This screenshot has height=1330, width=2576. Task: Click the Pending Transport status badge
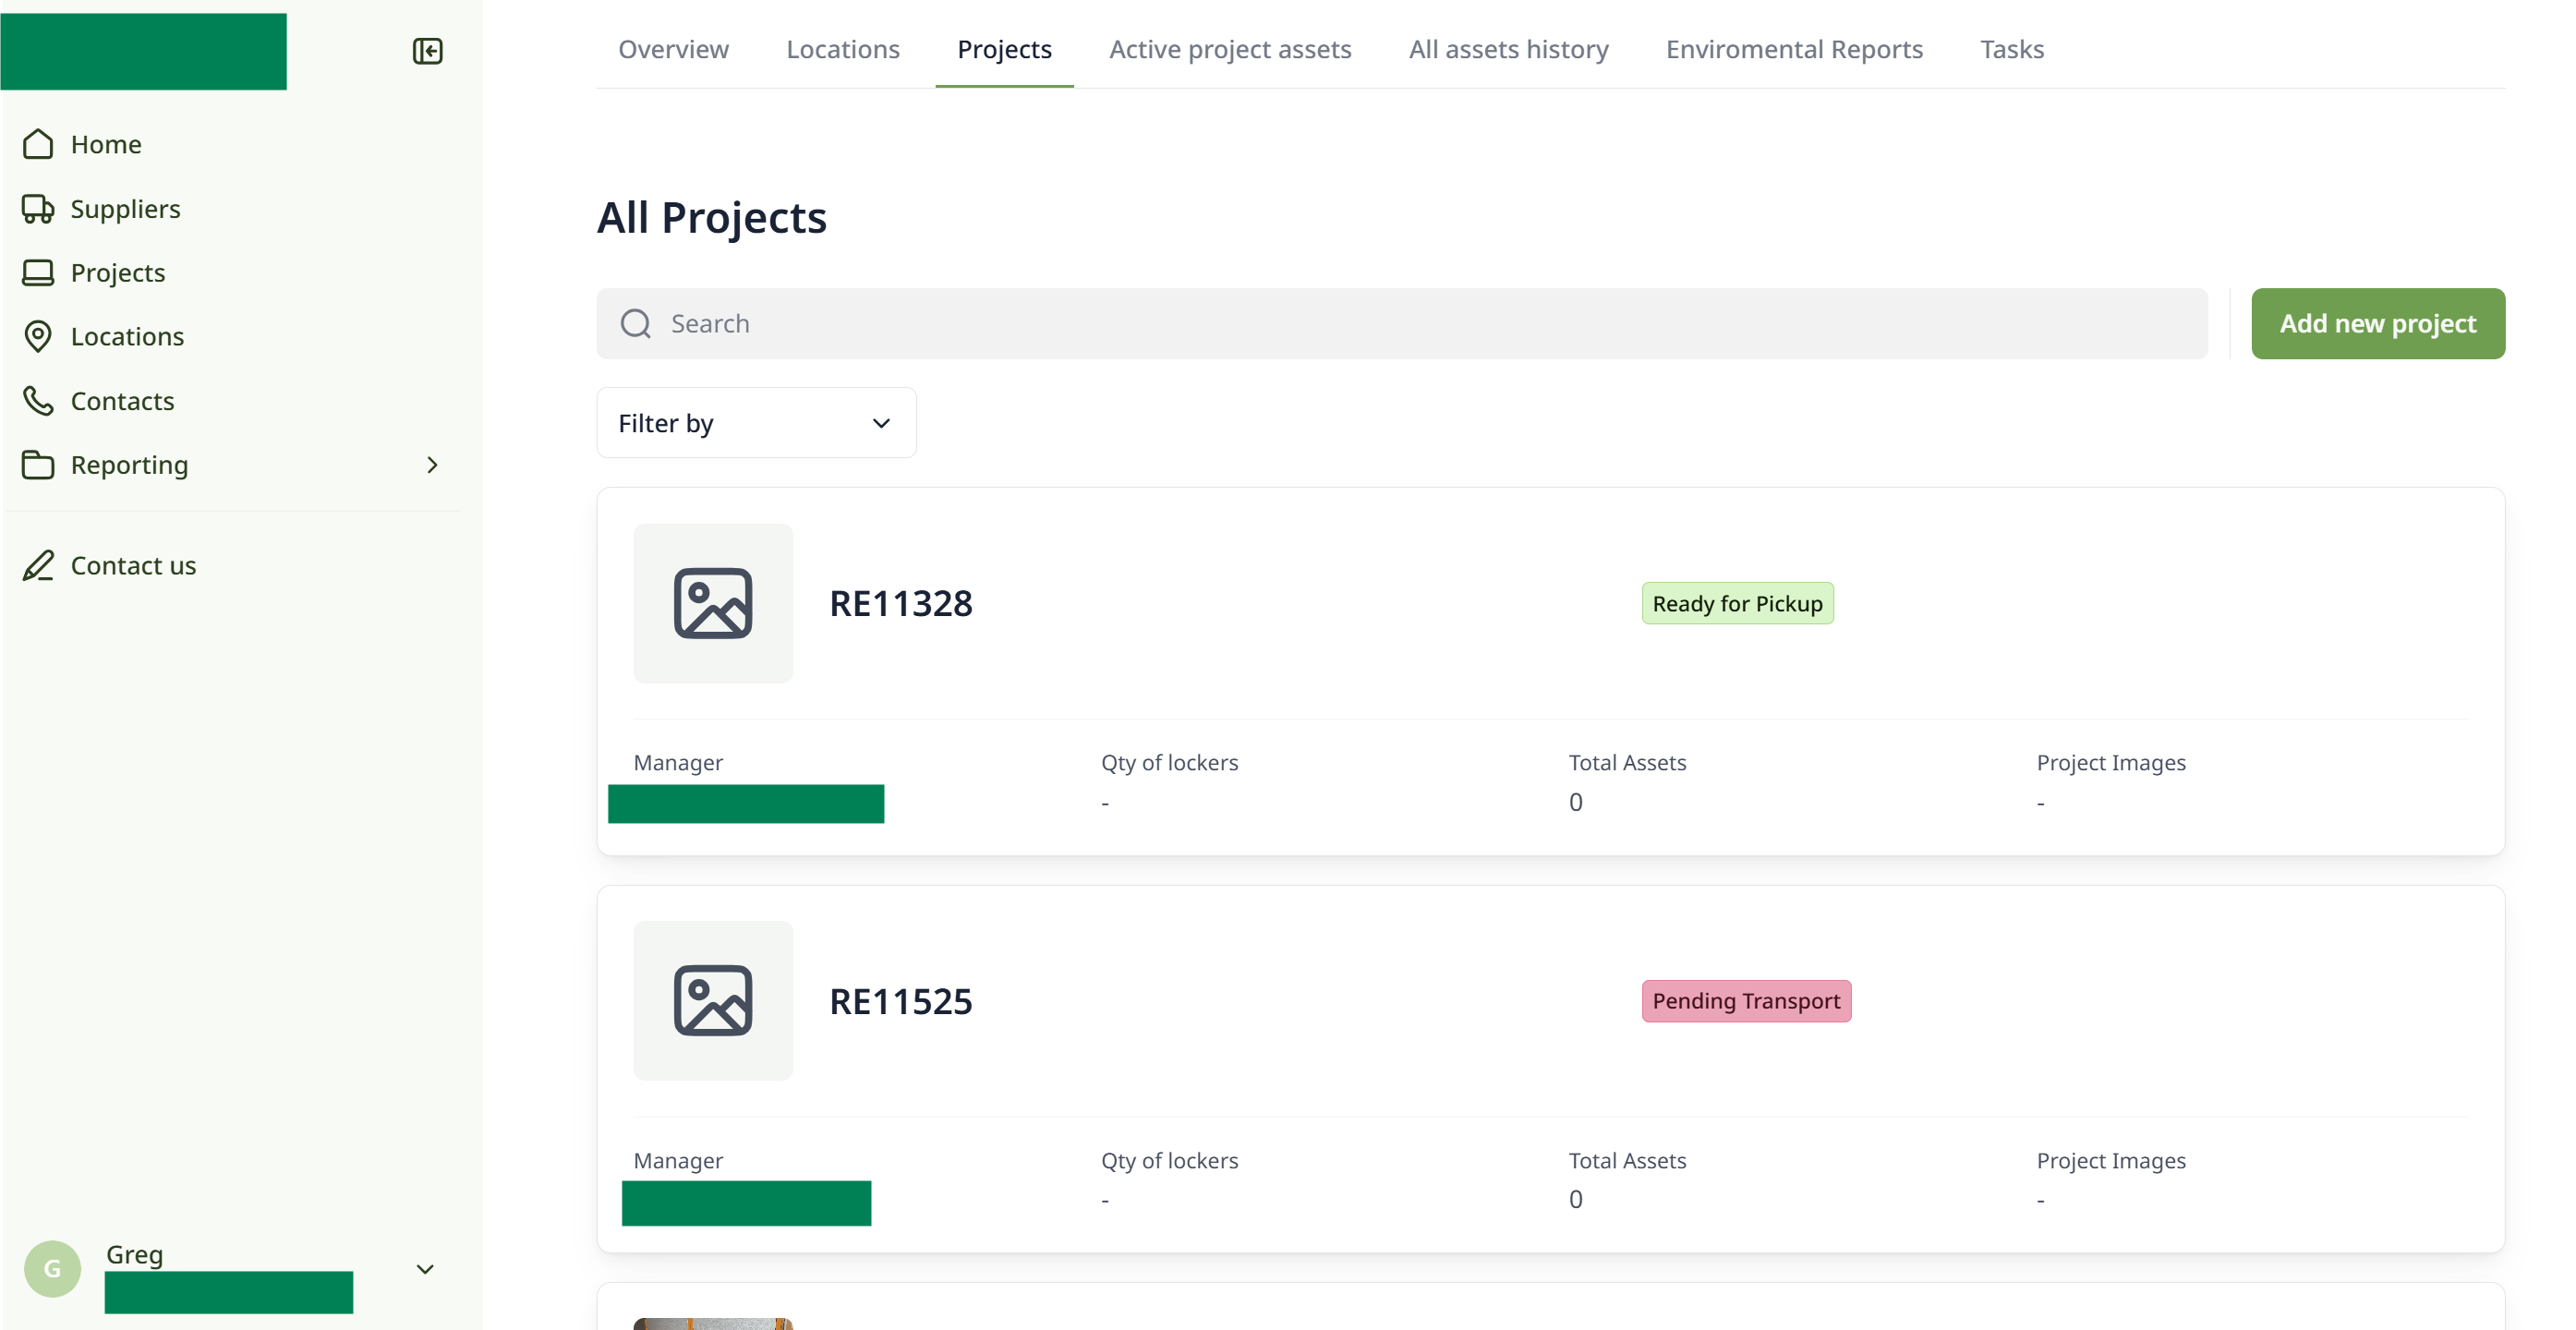[1746, 1001]
